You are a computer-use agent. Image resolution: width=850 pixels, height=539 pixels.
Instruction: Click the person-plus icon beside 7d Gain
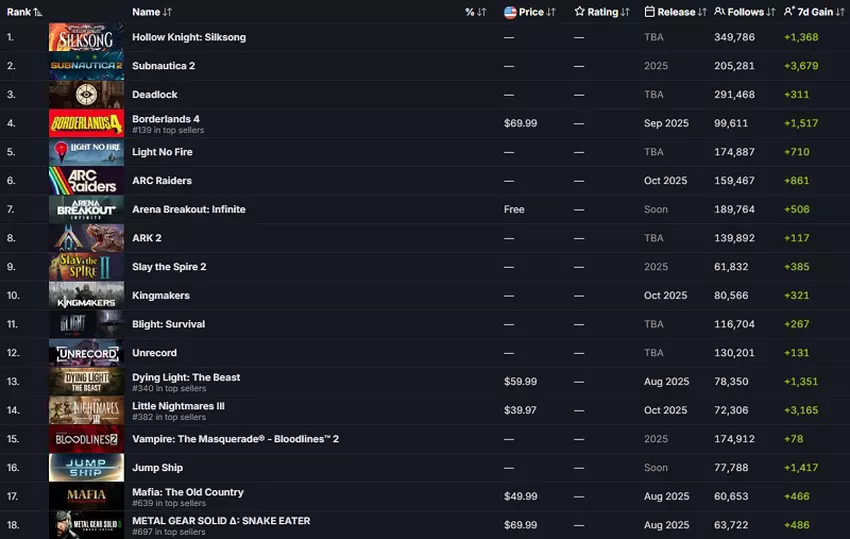[789, 12]
